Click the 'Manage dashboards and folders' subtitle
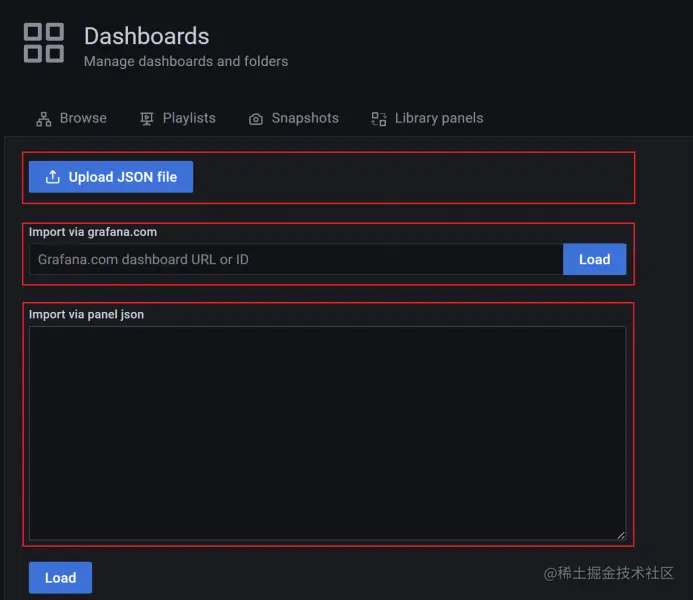Screen dimensions: 693x600 tap(186, 61)
